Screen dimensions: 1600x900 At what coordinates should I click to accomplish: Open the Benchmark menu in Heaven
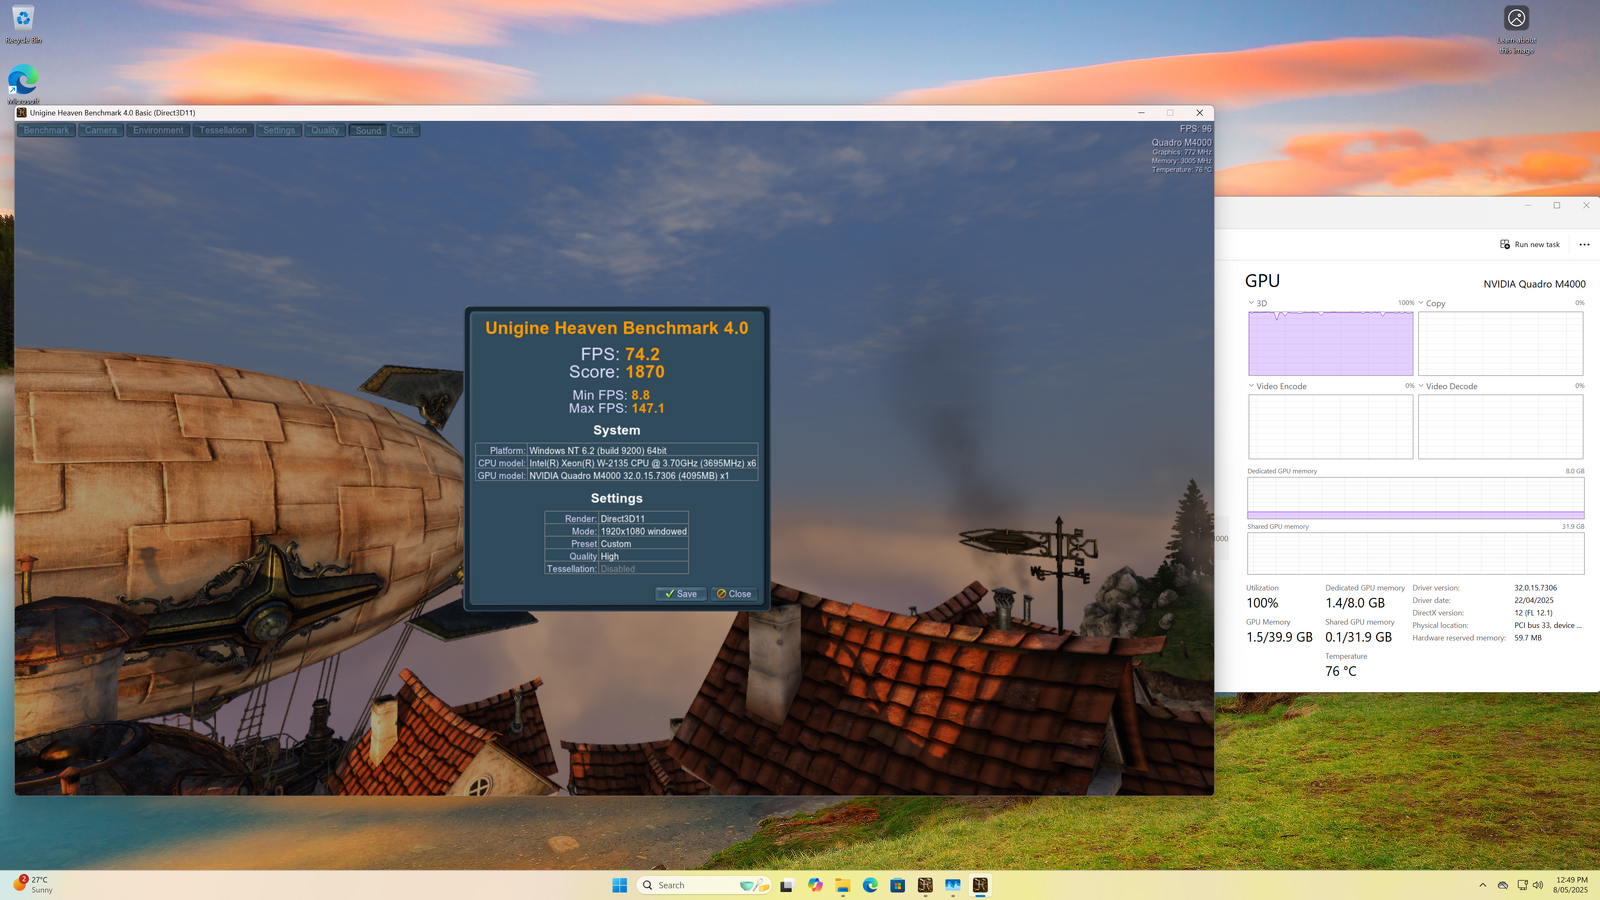(46, 130)
